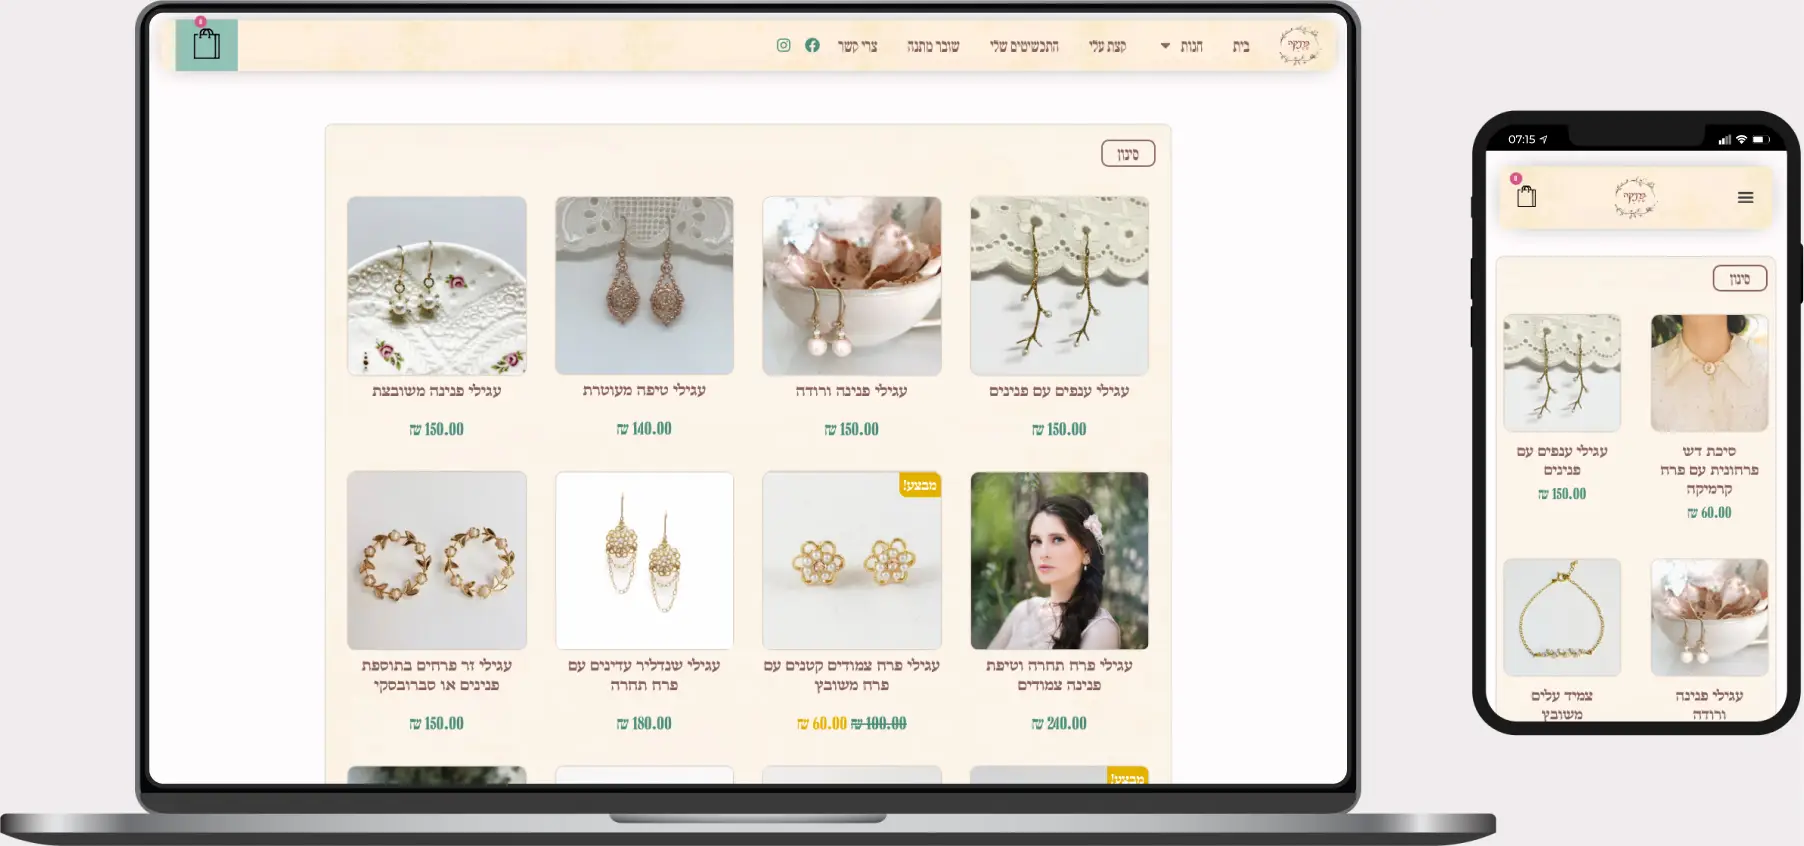The height and width of the screenshot is (846, 1804).
Task: Tap the gold leaf bracelet photo on the phone
Action: 1562,617
